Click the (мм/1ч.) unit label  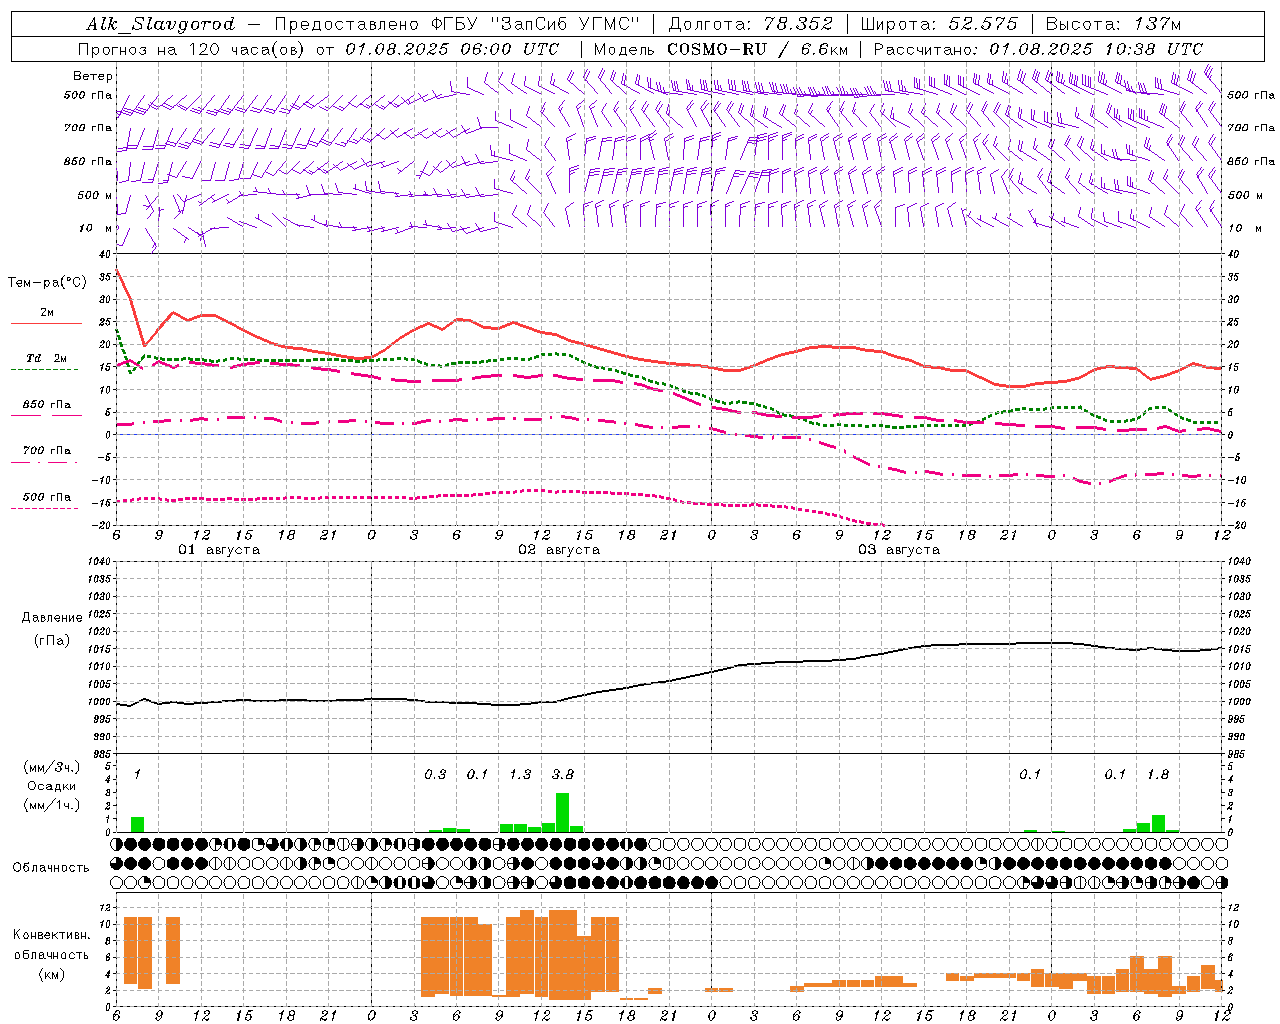51,805
